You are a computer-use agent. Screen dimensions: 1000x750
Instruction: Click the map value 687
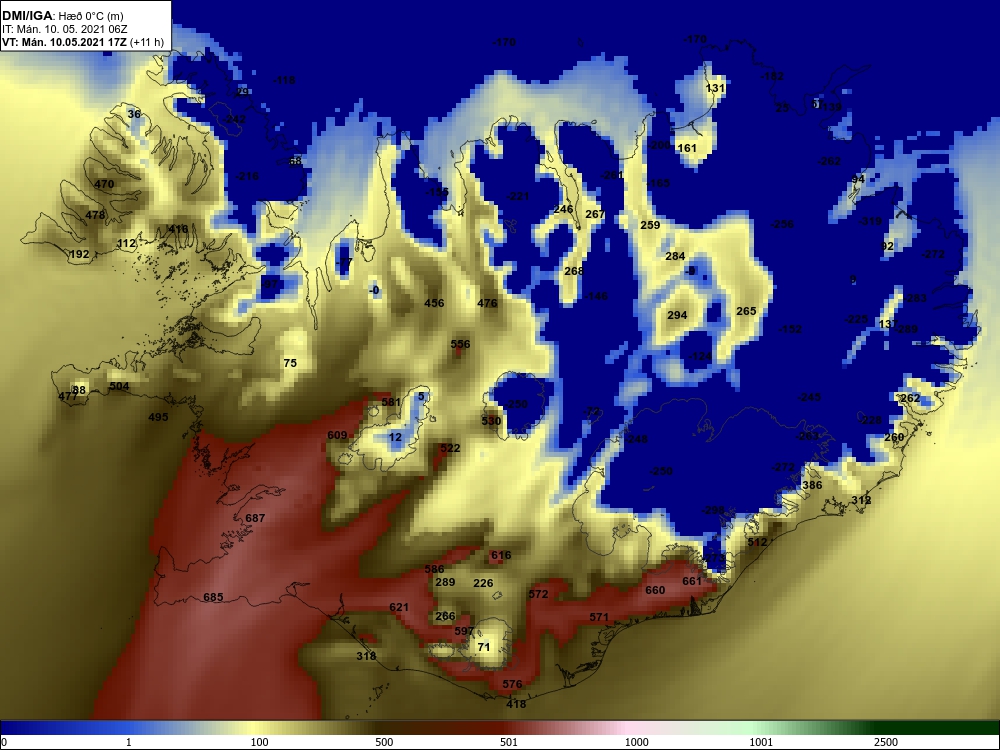click(x=255, y=518)
